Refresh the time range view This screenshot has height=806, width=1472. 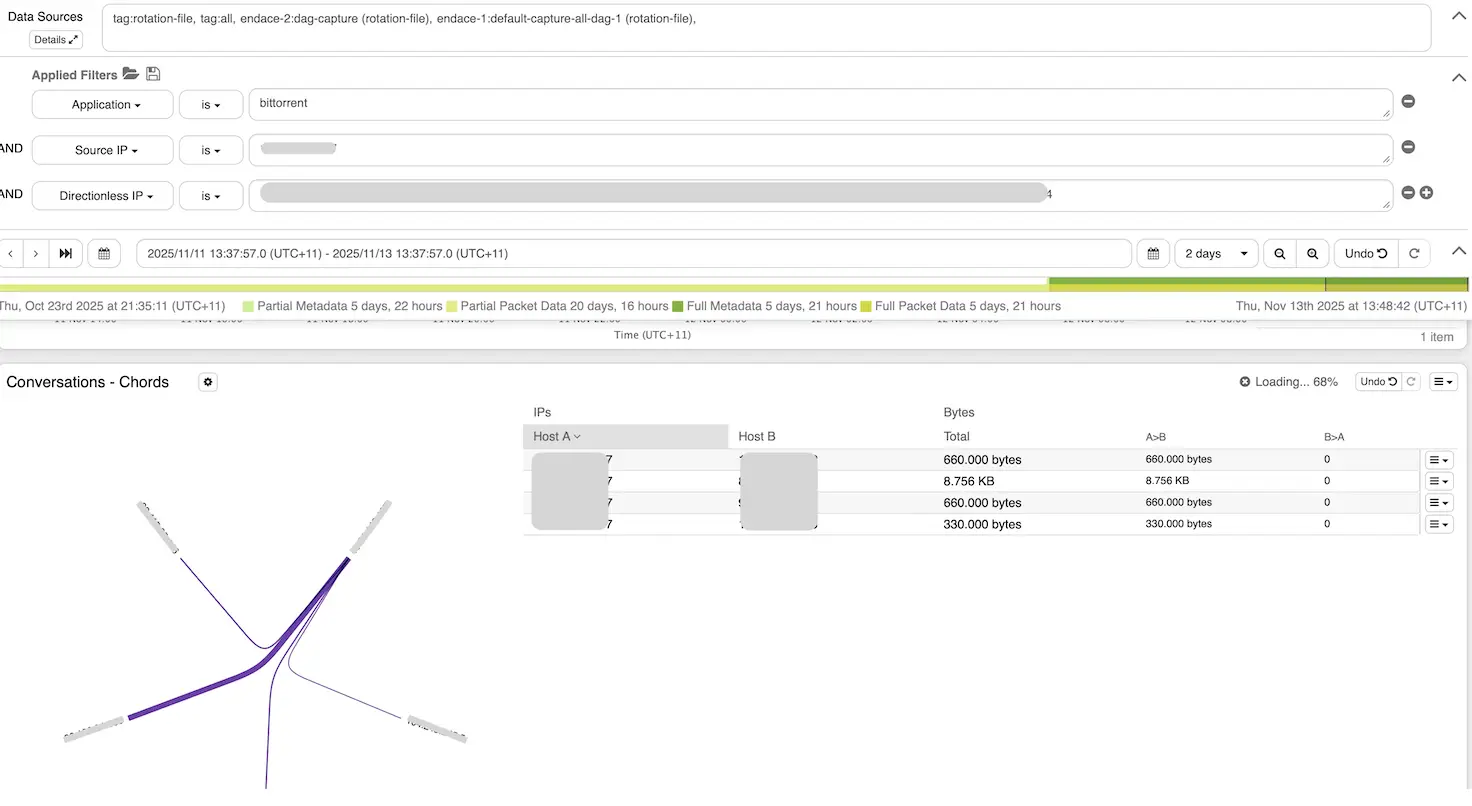click(1414, 254)
